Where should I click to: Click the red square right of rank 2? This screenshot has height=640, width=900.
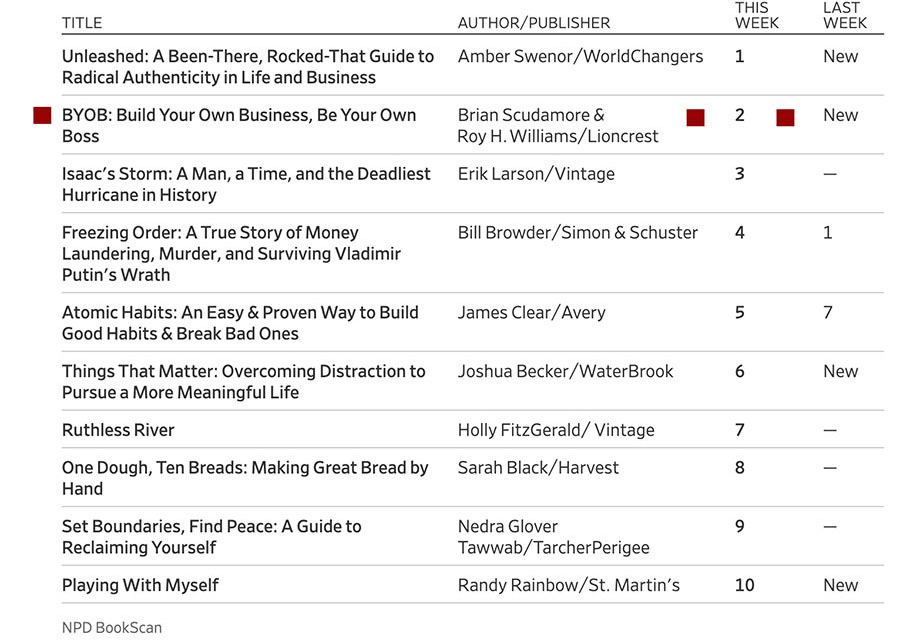pos(785,118)
